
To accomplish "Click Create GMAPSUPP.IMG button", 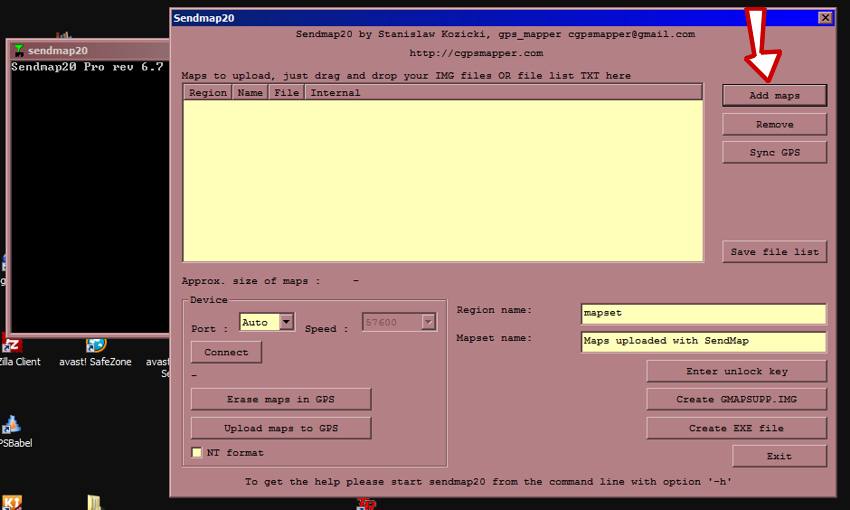I will (736, 399).
